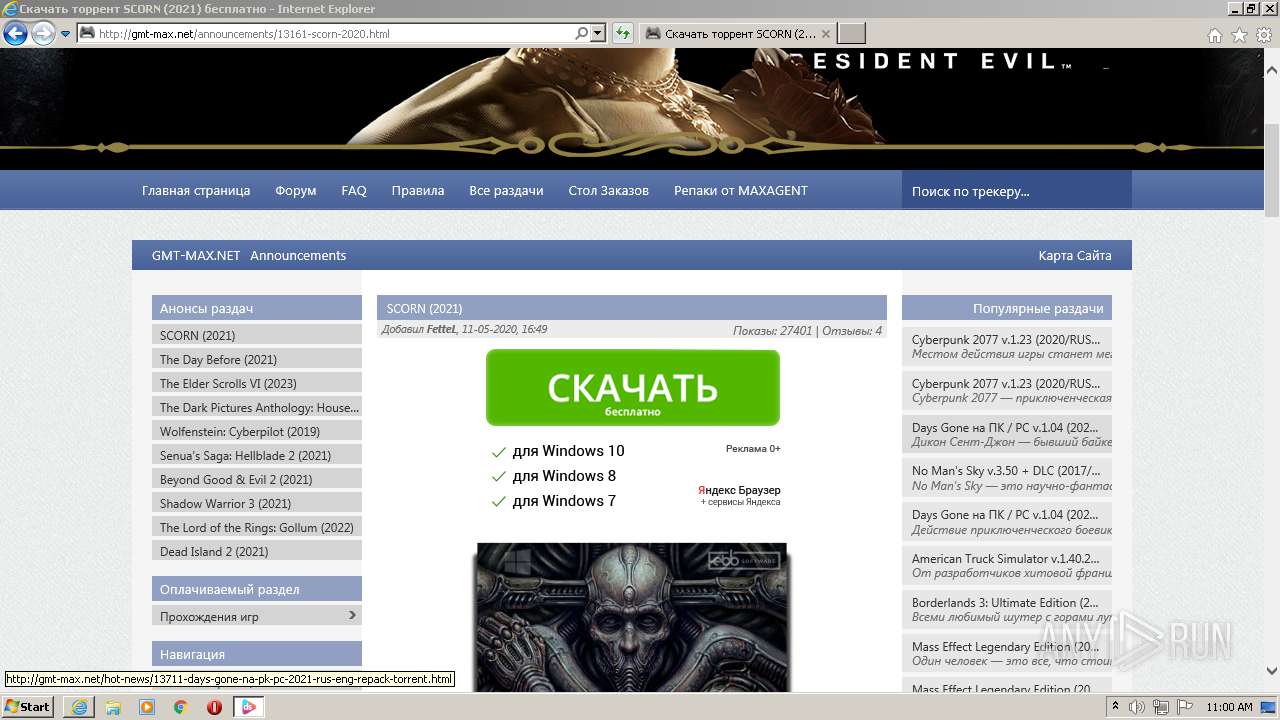
Task: Open The Dark Pictures Anthology announcement
Action: [257, 407]
